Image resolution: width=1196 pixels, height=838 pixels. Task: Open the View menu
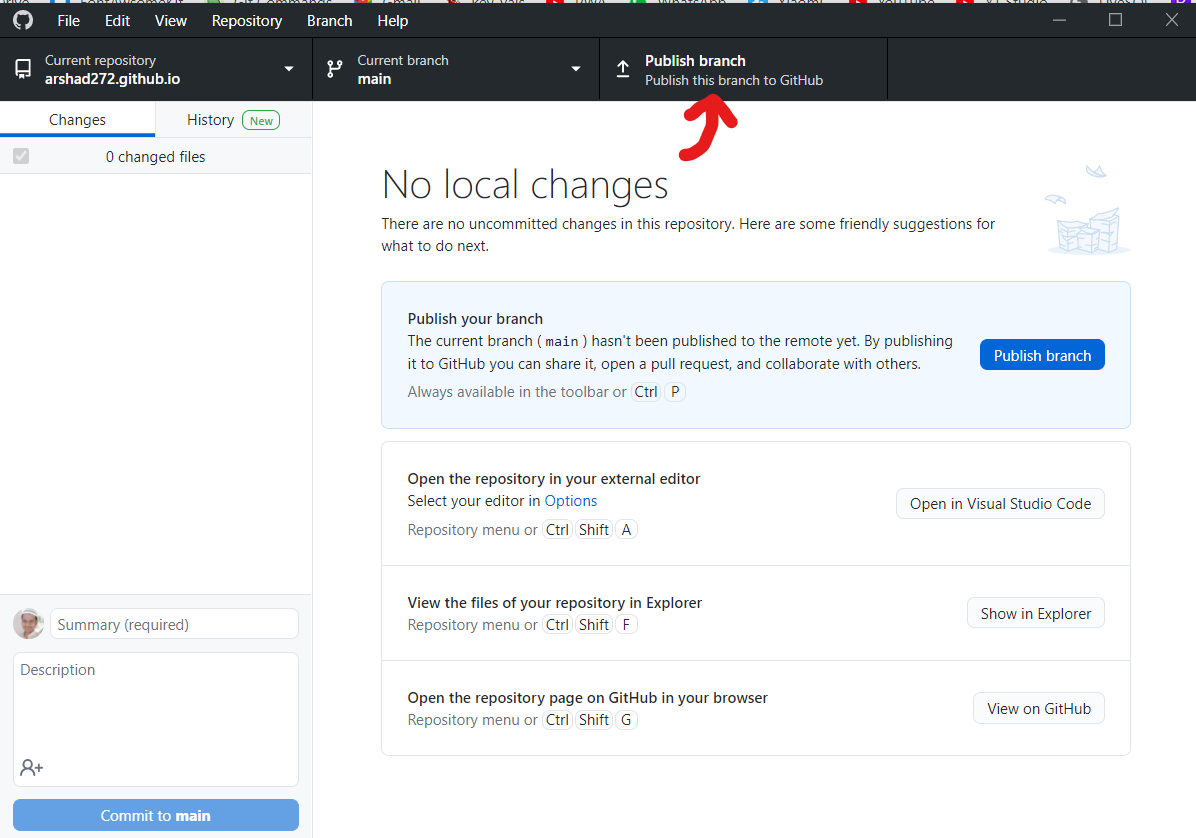tap(170, 21)
